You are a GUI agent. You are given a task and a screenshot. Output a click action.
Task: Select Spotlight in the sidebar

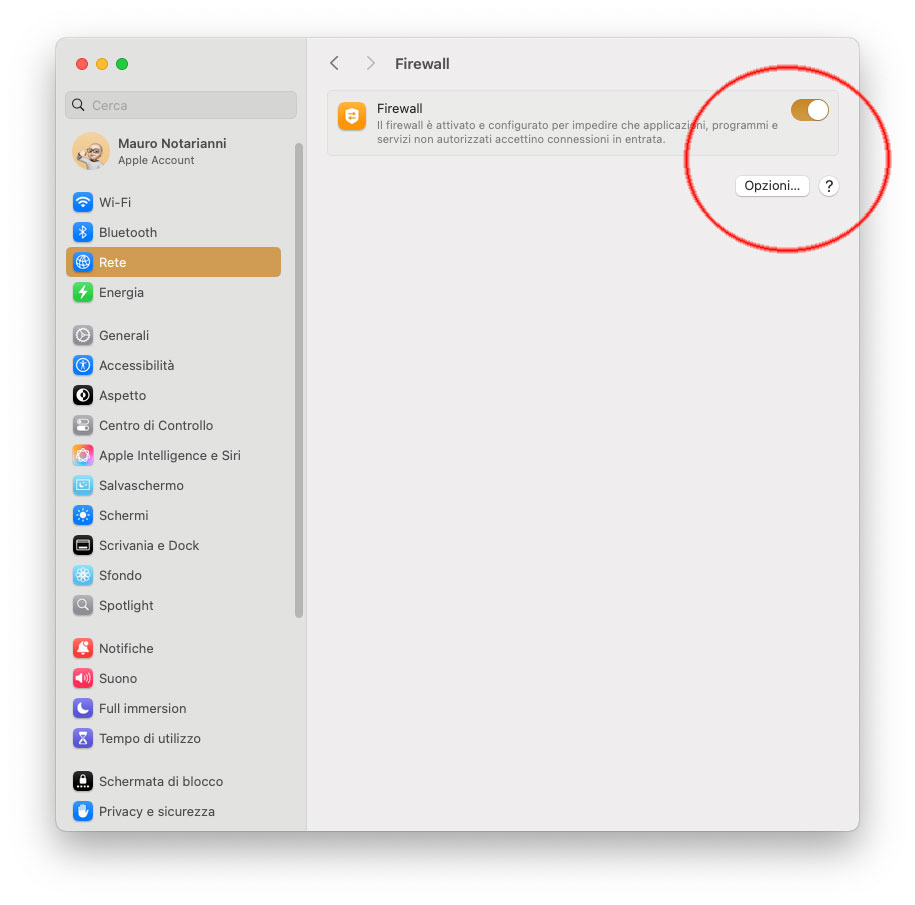click(x=173, y=606)
